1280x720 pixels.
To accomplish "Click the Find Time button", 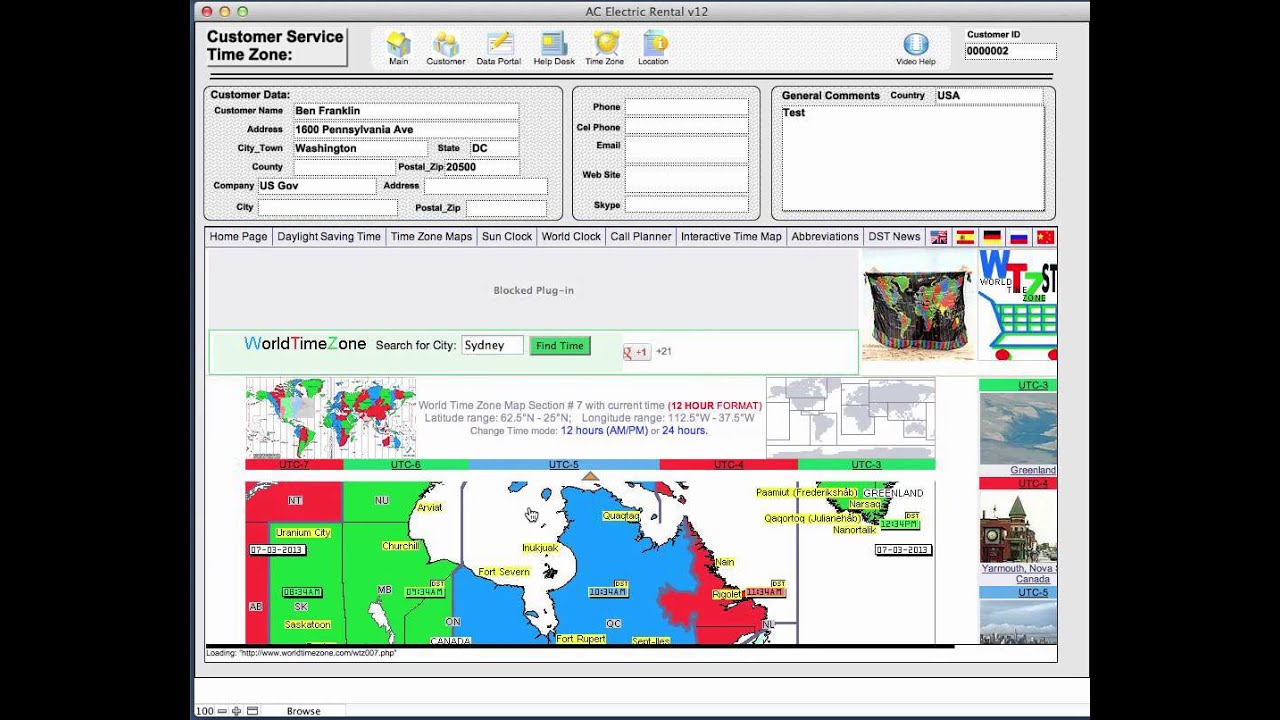I will [x=560, y=346].
